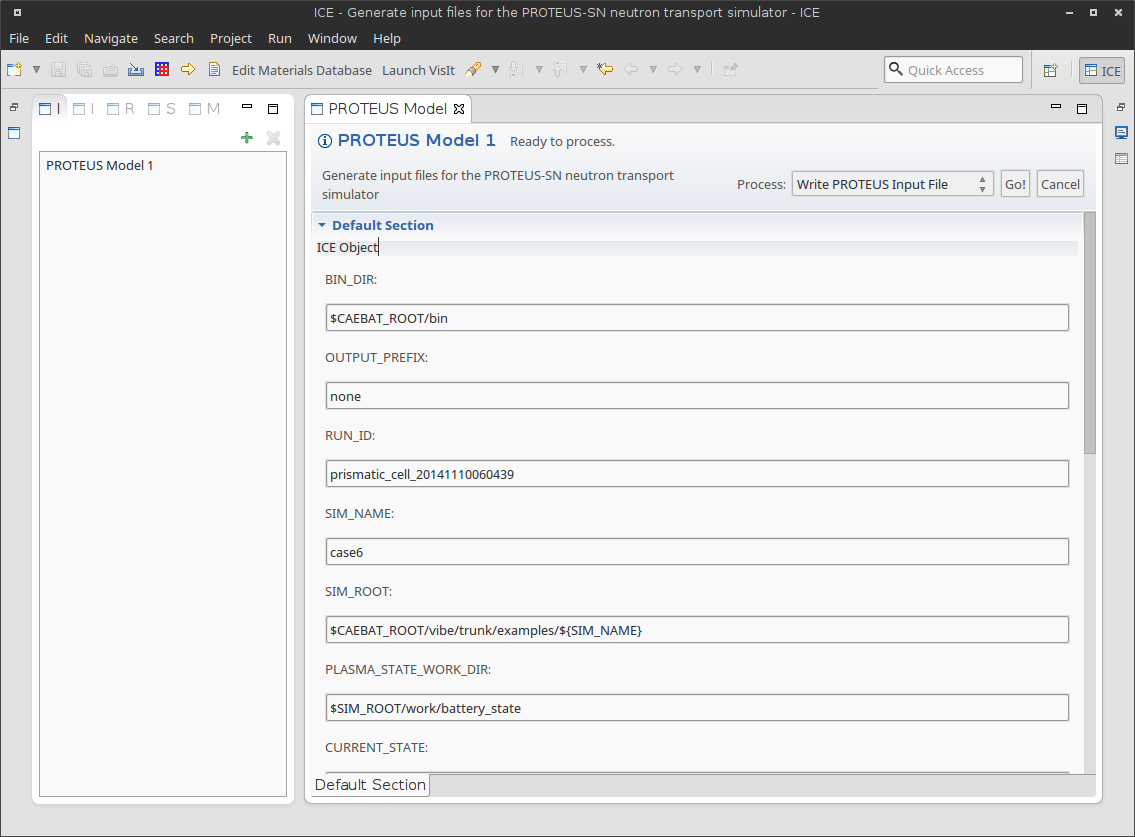The height and width of the screenshot is (837, 1135).
Task: Open the dropdown next to the pen icon
Action: tap(495, 70)
